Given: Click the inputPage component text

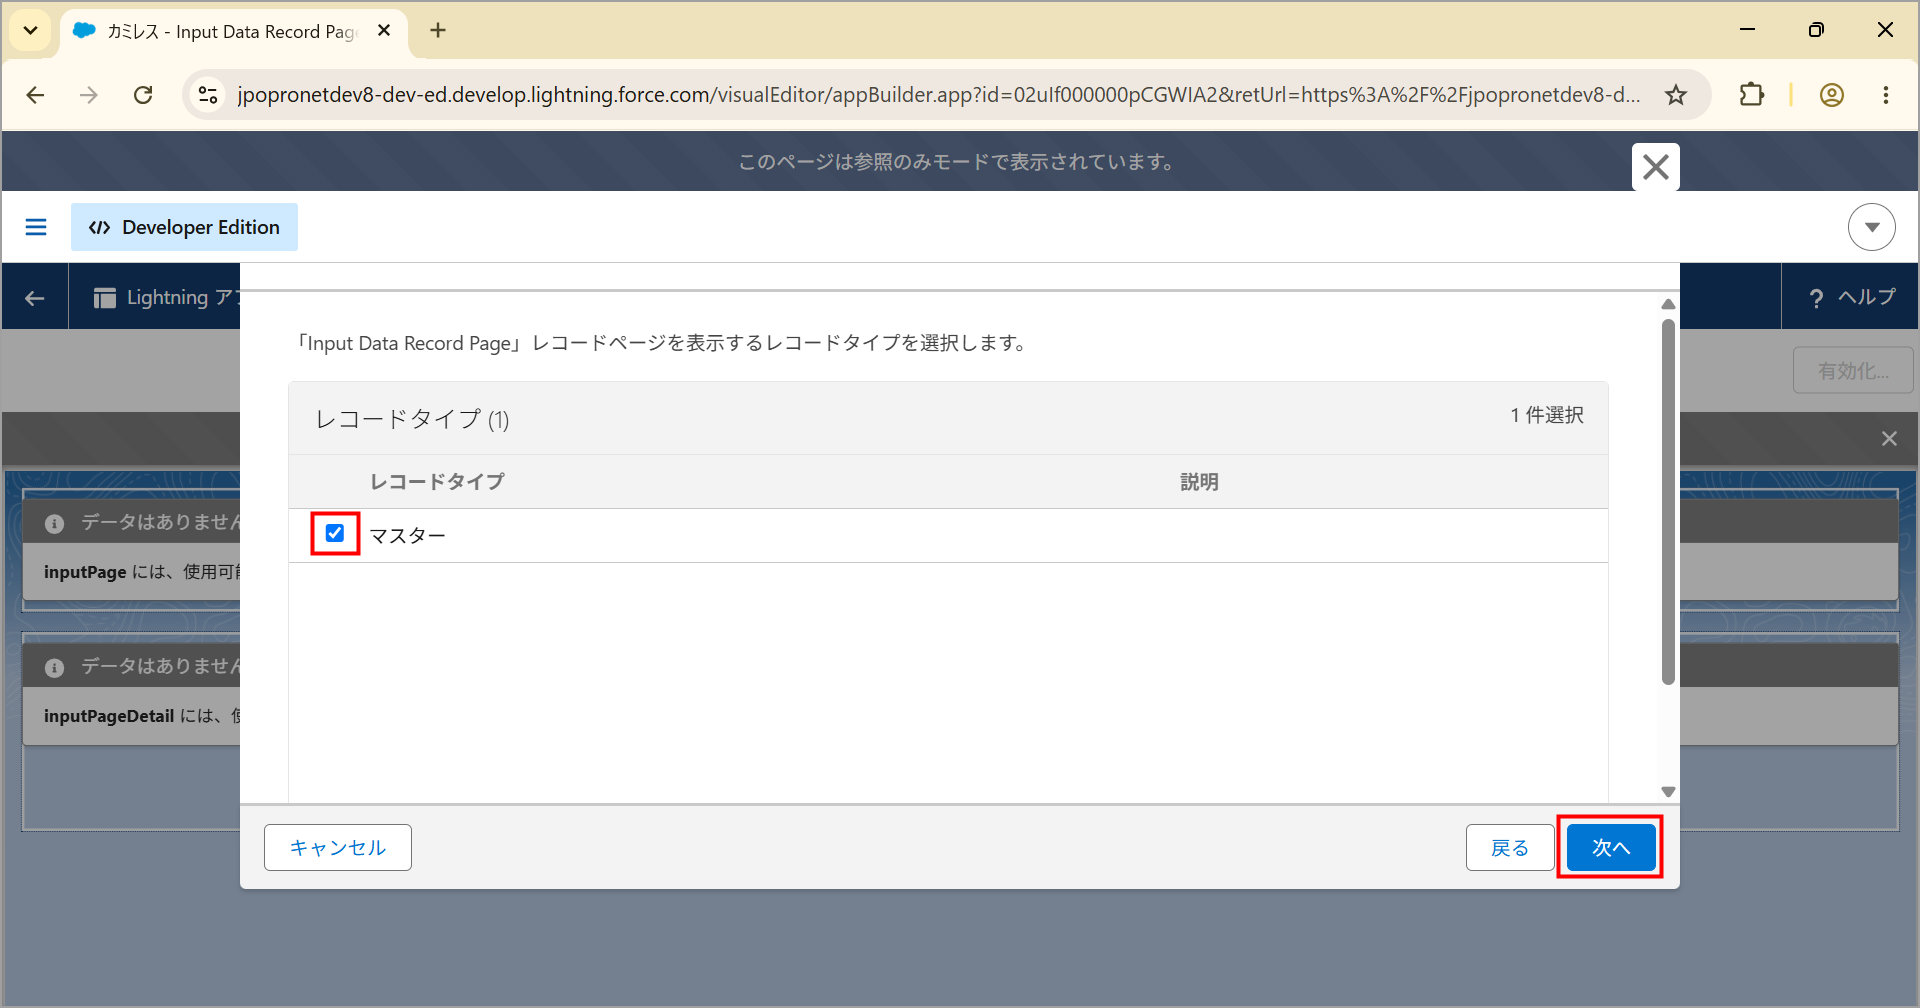Looking at the screenshot, I should 85,572.
